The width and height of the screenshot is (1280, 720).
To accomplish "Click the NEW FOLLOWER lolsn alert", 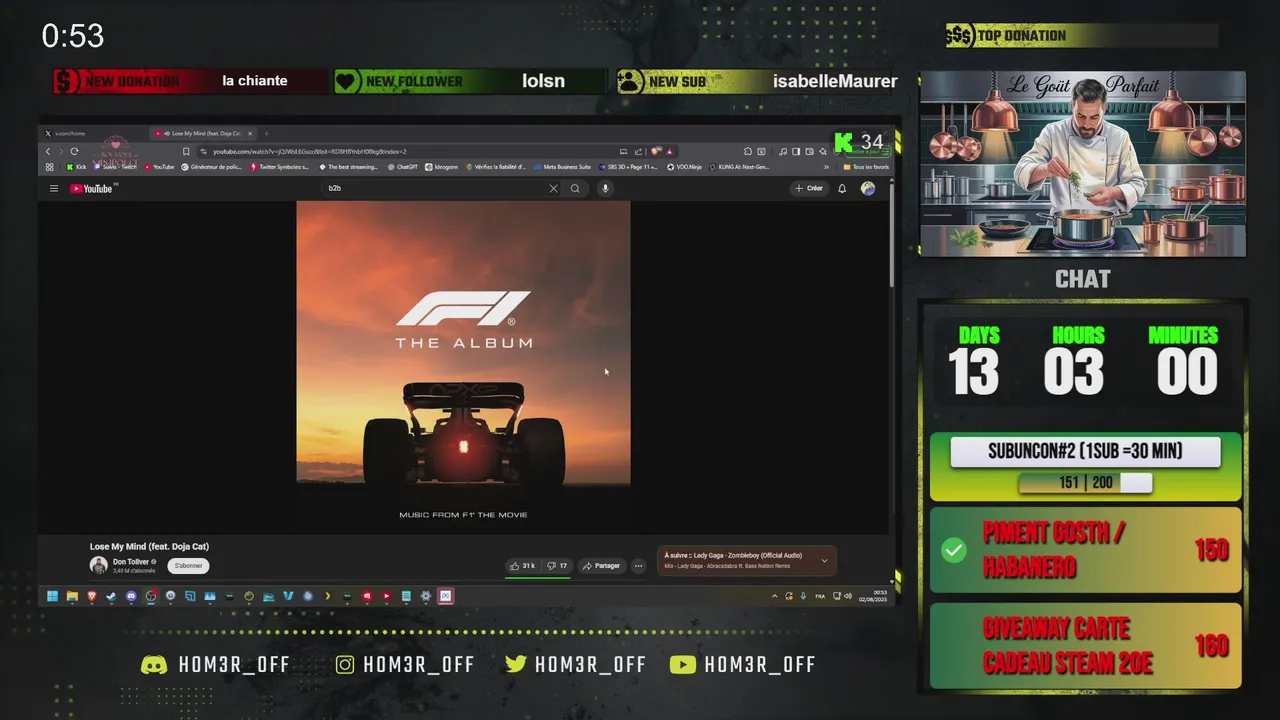I will tap(470, 81).
